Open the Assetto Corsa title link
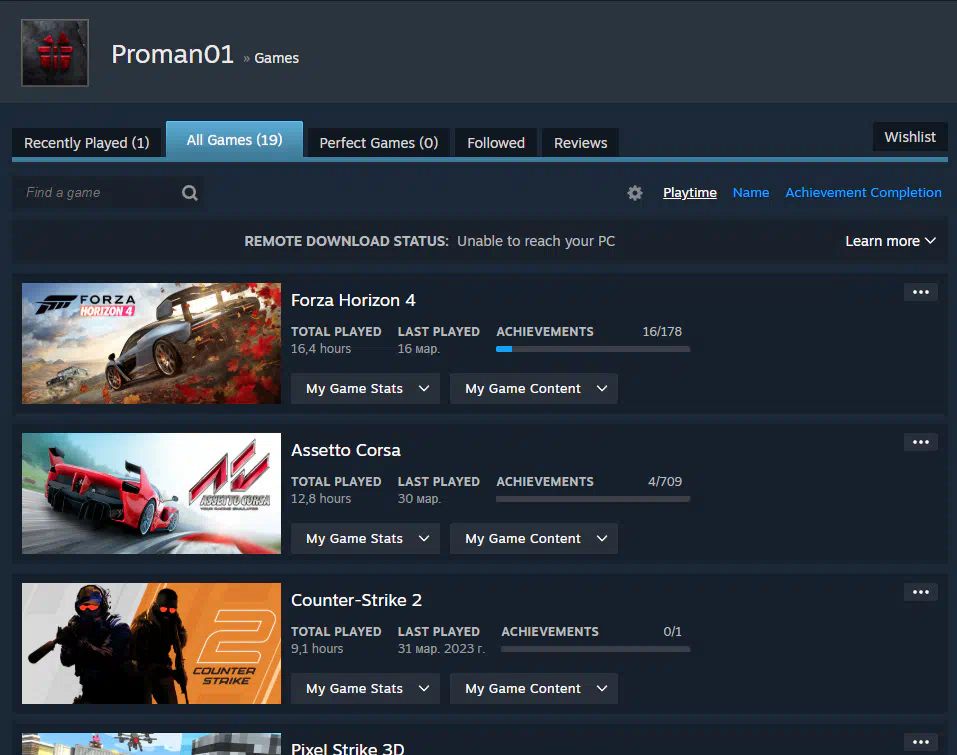Image resolution: width=957 pixels, height=755 pixels. [345, 450]
